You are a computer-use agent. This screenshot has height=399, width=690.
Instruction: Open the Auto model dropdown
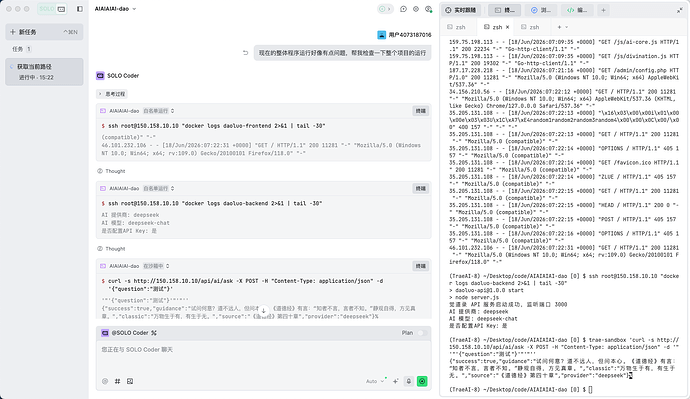pyautogui.click(x=375, y=381)
